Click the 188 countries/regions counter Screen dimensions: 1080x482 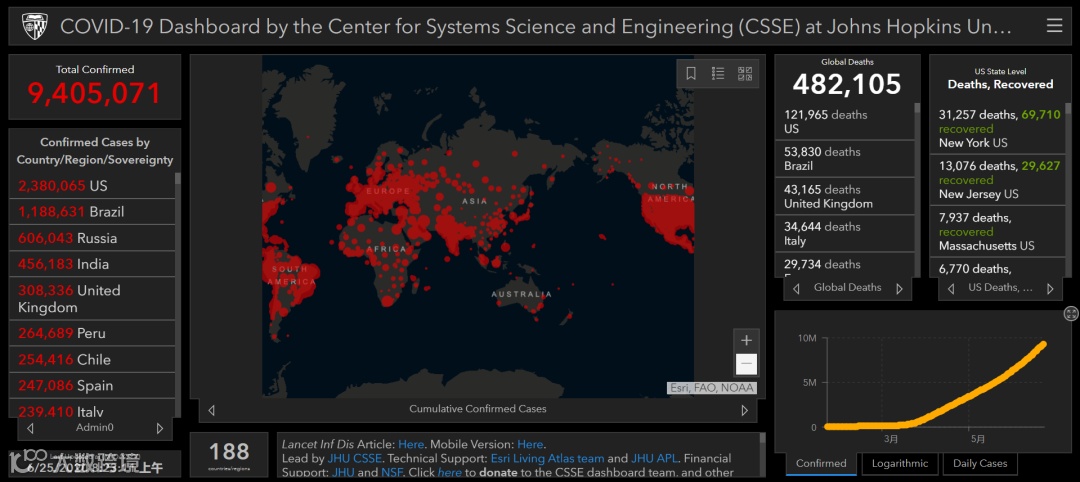click(x=229, y=455)
